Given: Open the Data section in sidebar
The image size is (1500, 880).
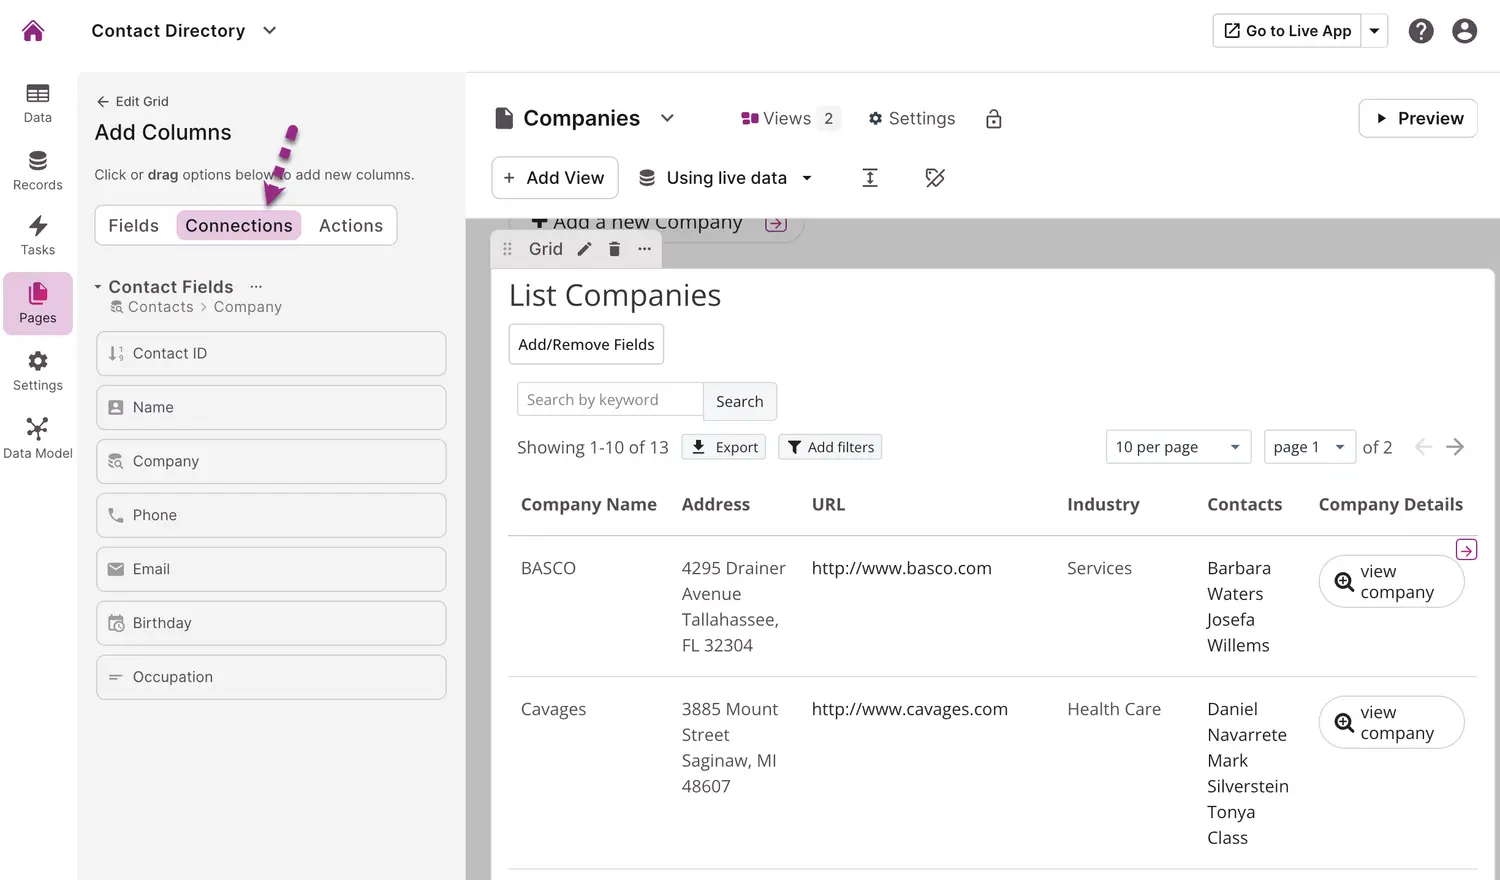Looking at the screenshot, I should pos(38,103).
